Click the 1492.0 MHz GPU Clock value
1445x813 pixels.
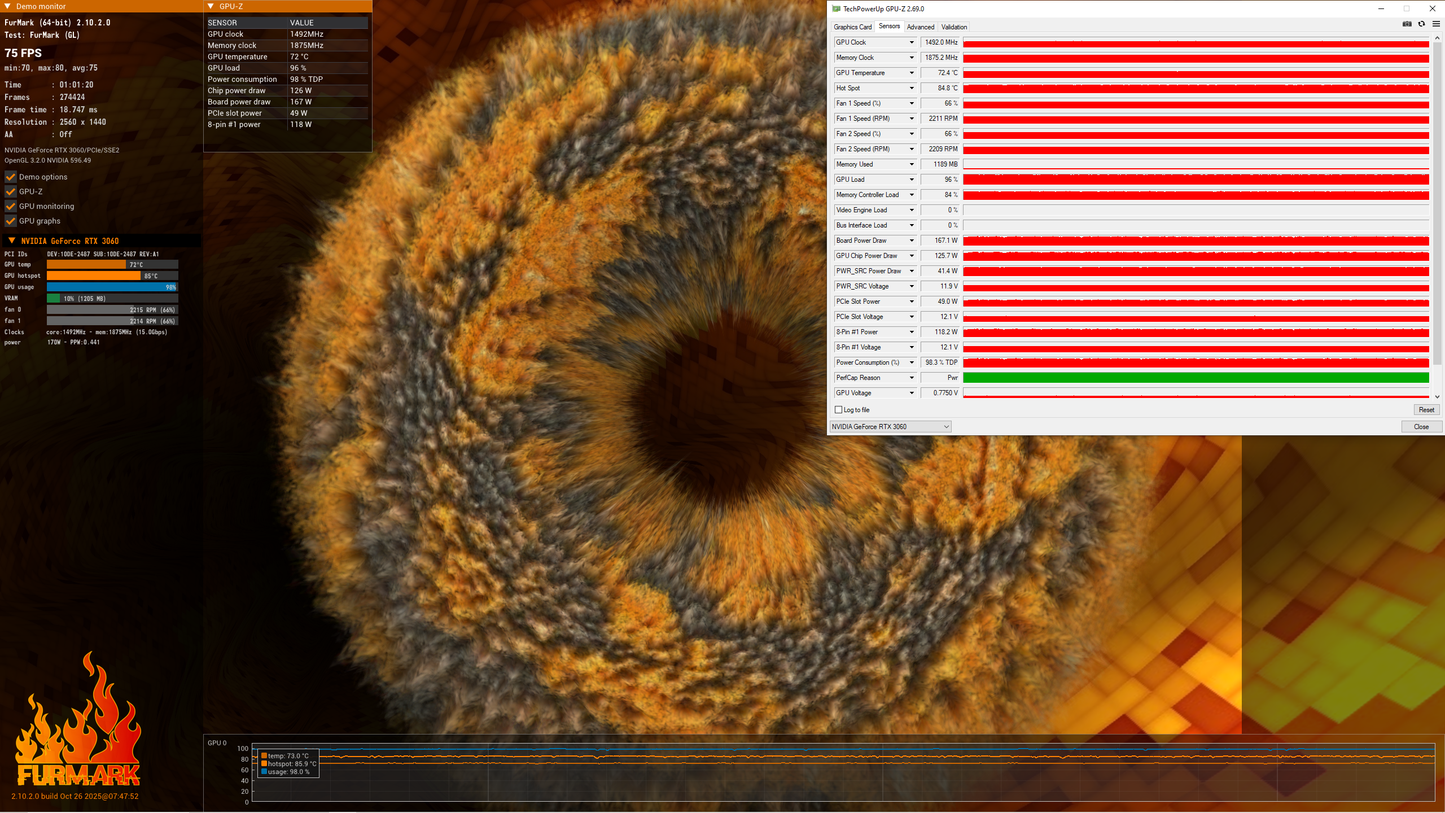940,43
